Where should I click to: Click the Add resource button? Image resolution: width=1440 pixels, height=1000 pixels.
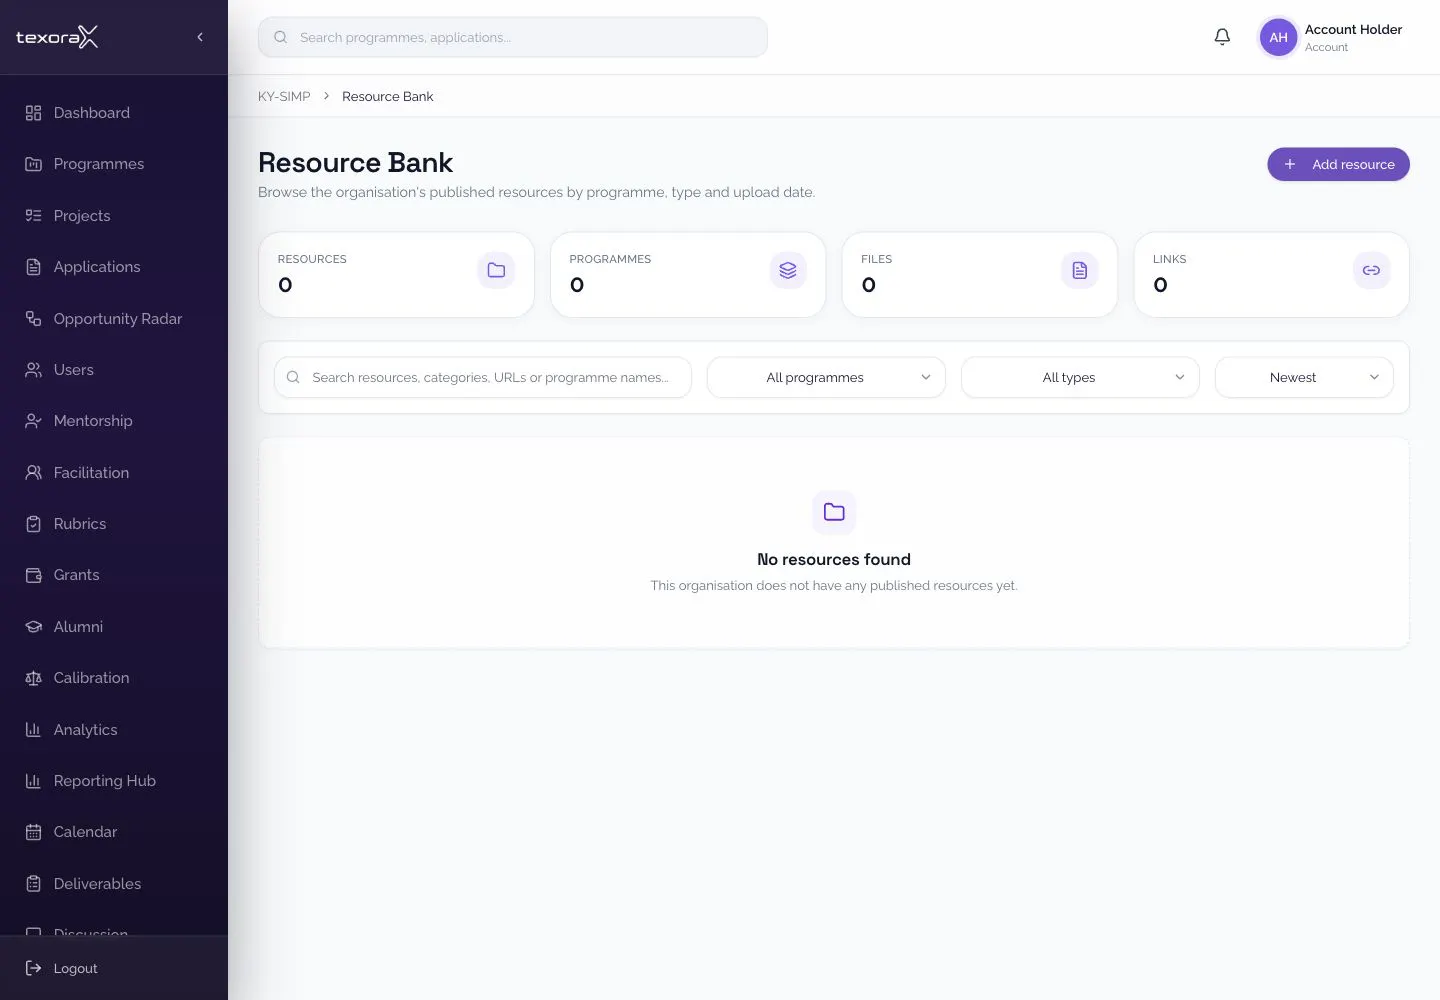click(x=1338, y=165)
